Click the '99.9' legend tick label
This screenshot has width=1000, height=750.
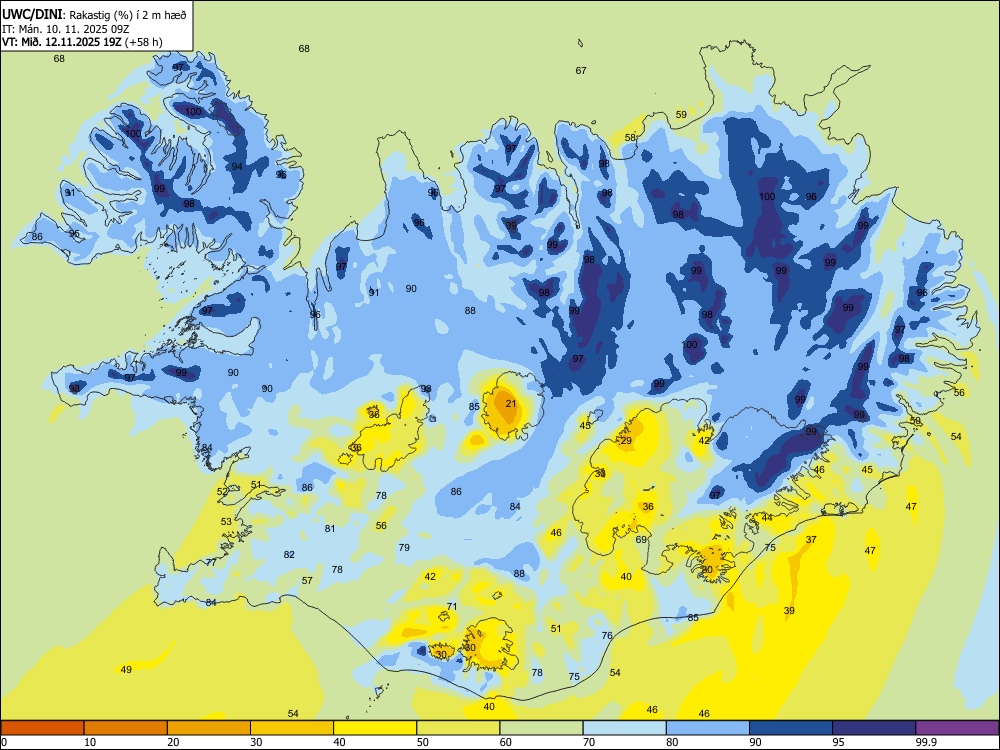(925, 742)
